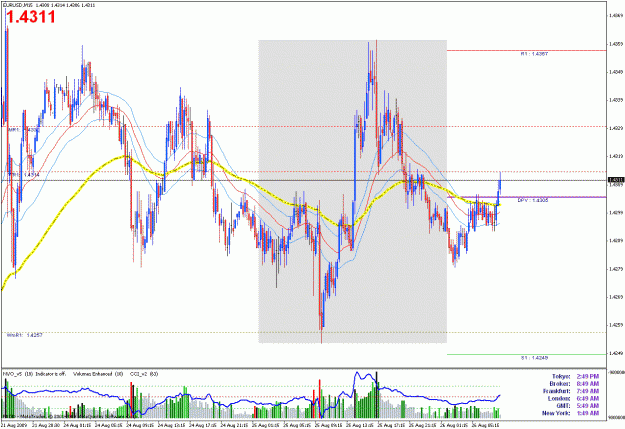625x429 pixels.
Task: Click the tall black volume bar at the indicator peak
Action: click(377, 395)
